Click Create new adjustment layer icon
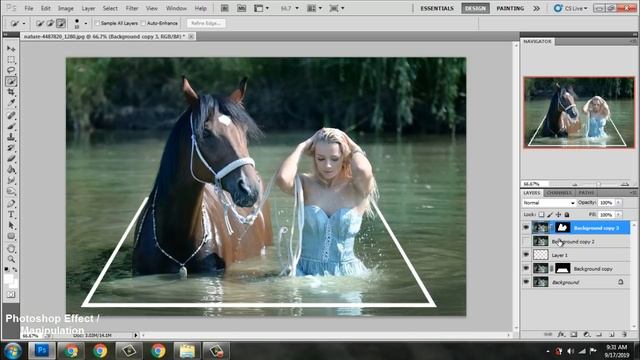Viewport: 640px width, 360px height. tap(587, 334)
